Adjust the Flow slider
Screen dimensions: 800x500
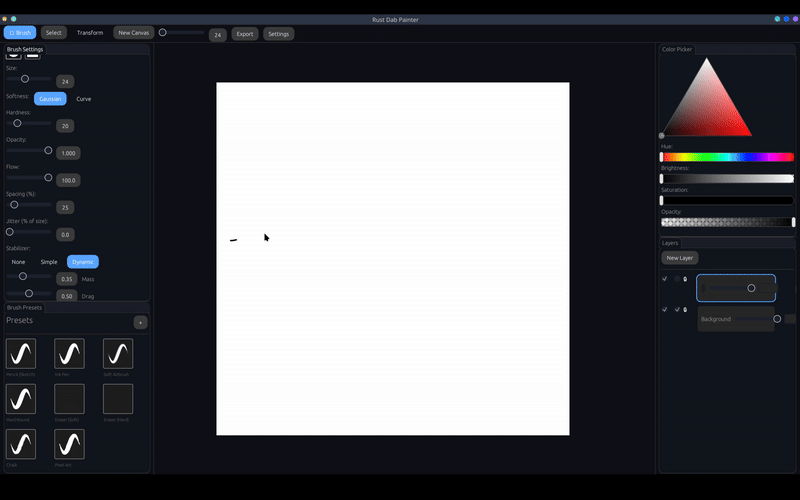29,178
